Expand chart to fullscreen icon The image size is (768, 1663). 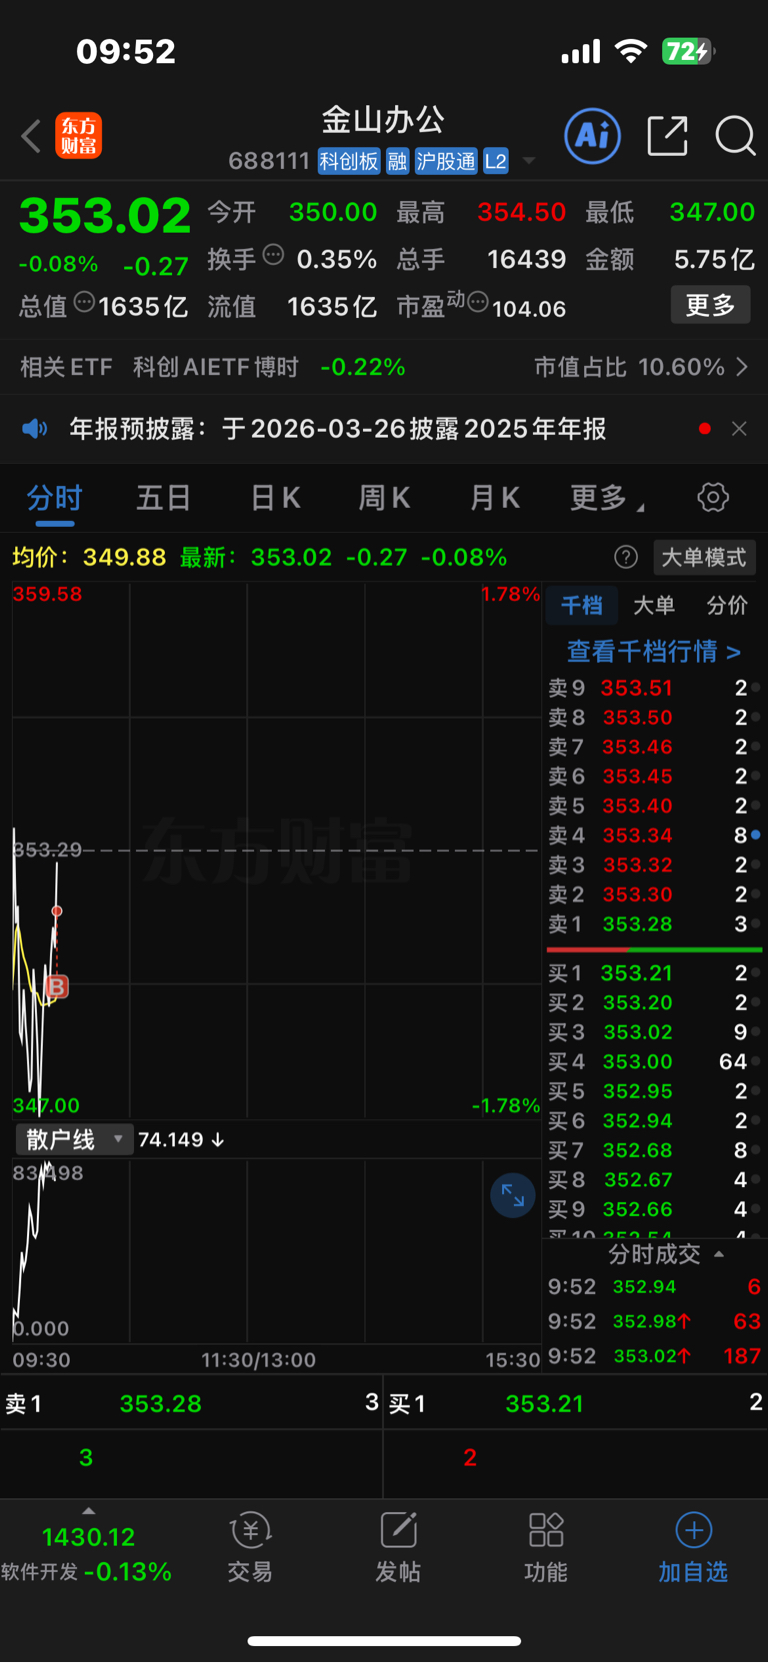tap(513, 1195)
